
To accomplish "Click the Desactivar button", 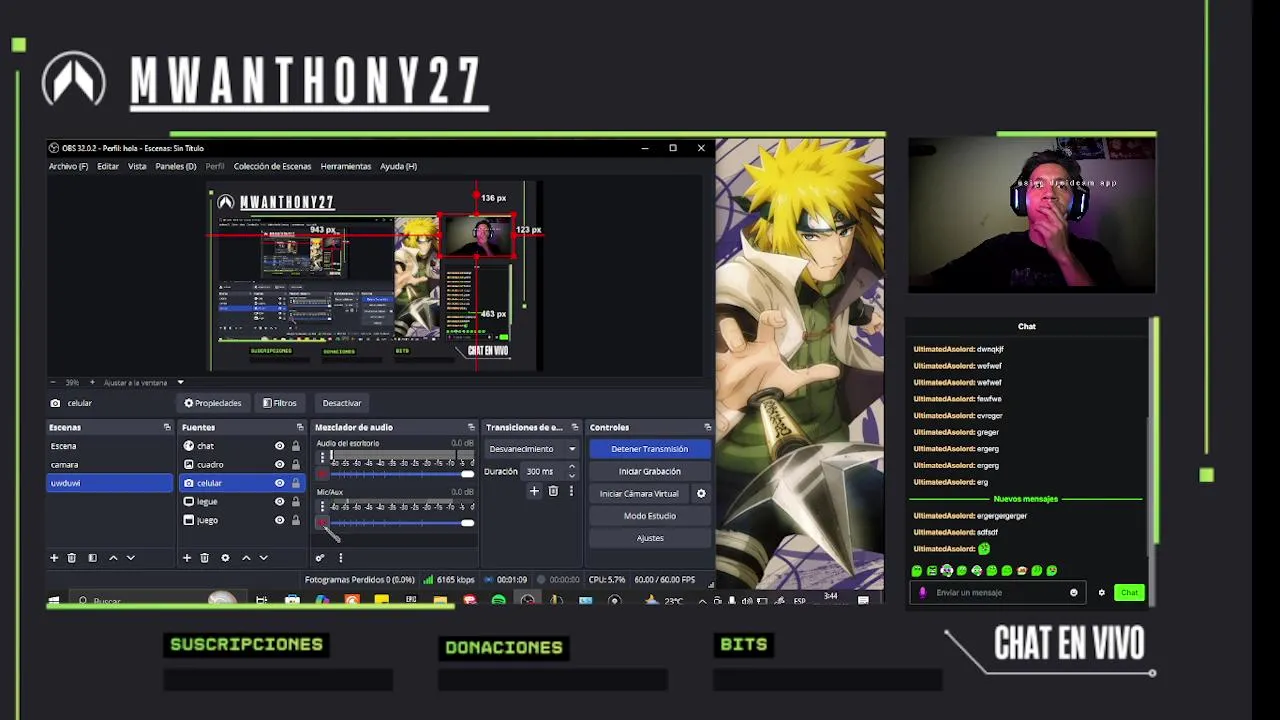I will click(342, 403).
